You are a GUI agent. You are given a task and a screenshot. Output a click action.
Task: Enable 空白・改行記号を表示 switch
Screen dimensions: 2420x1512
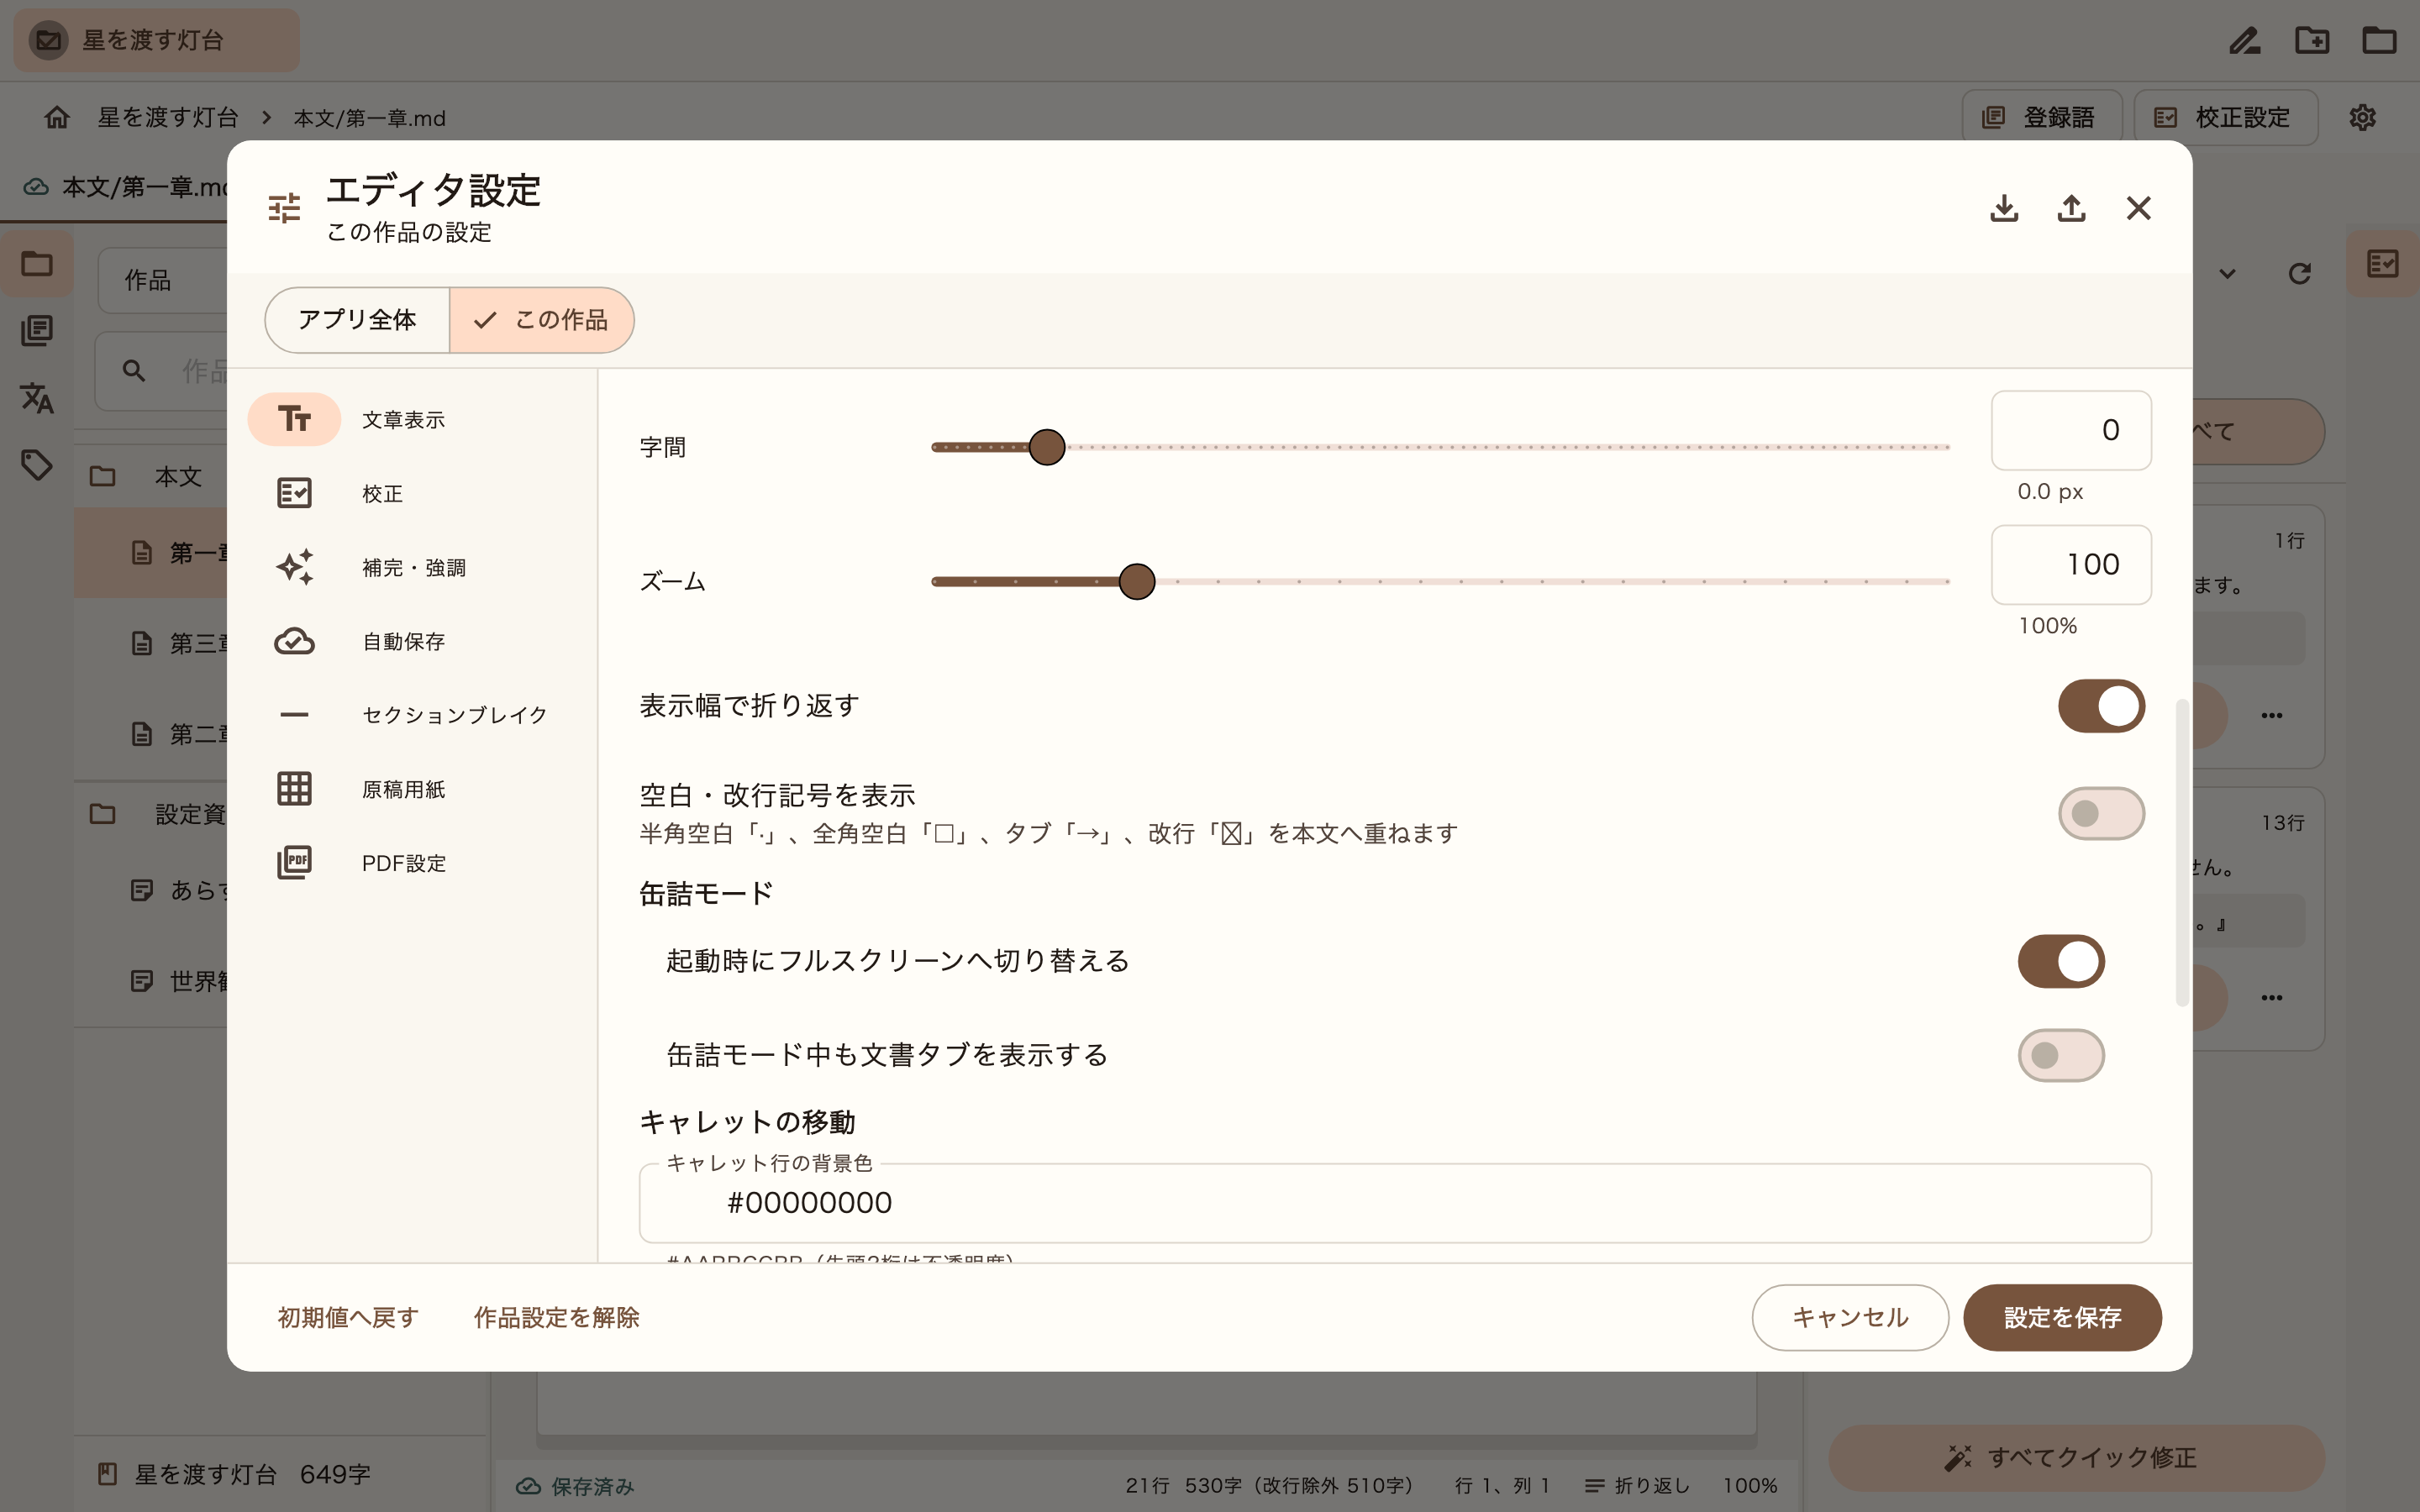pyautogui.click(x=2101, y=813)
